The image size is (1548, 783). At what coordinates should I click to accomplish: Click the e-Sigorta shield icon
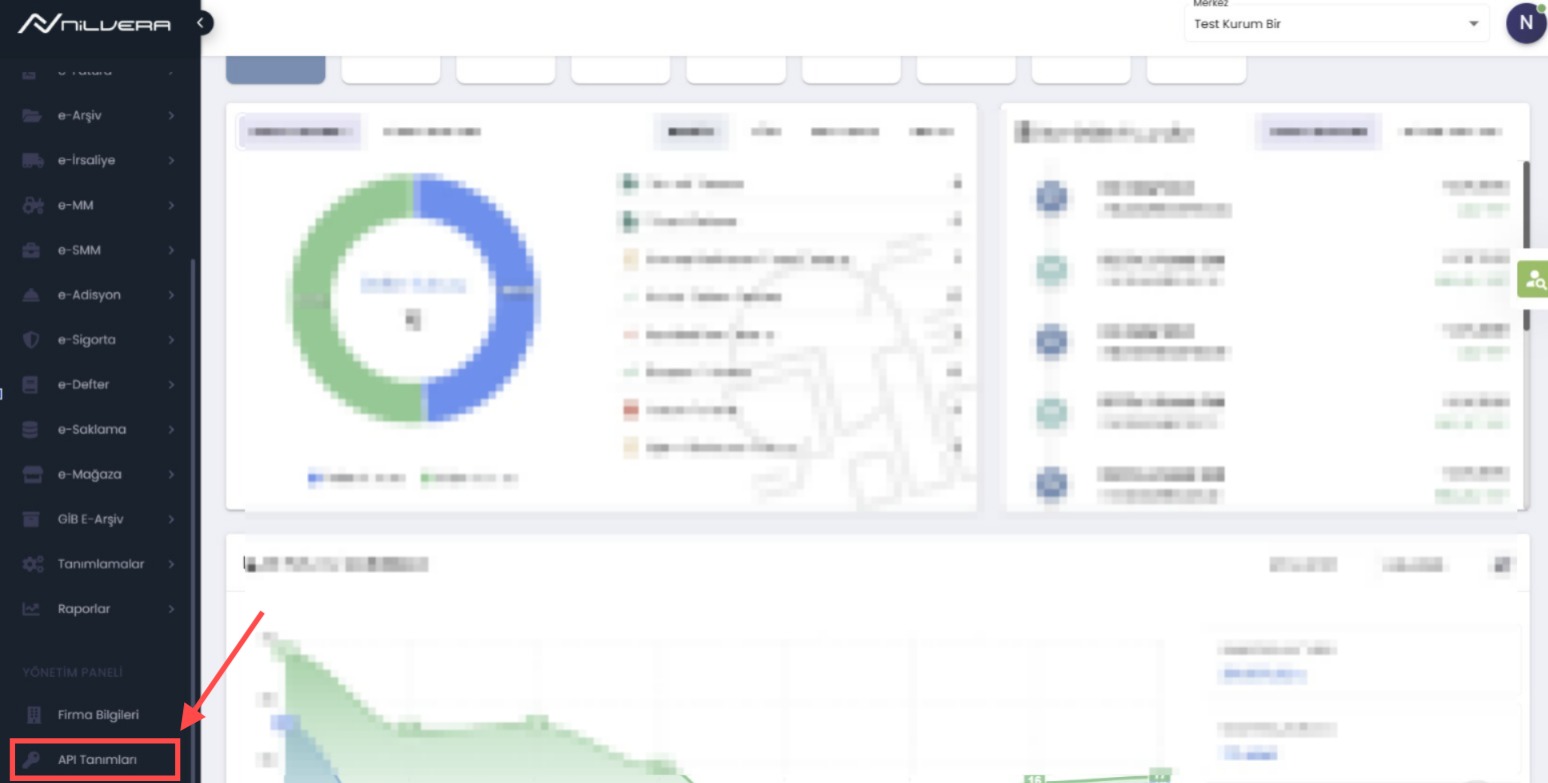coord(31,340)
